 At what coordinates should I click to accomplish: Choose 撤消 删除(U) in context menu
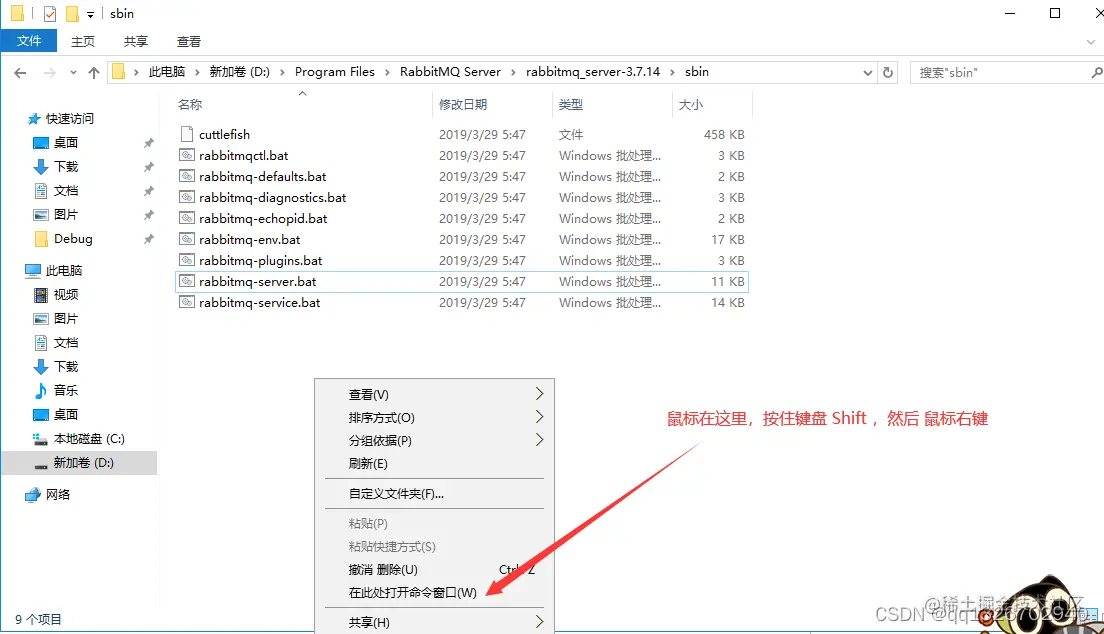tap(434, 569)
